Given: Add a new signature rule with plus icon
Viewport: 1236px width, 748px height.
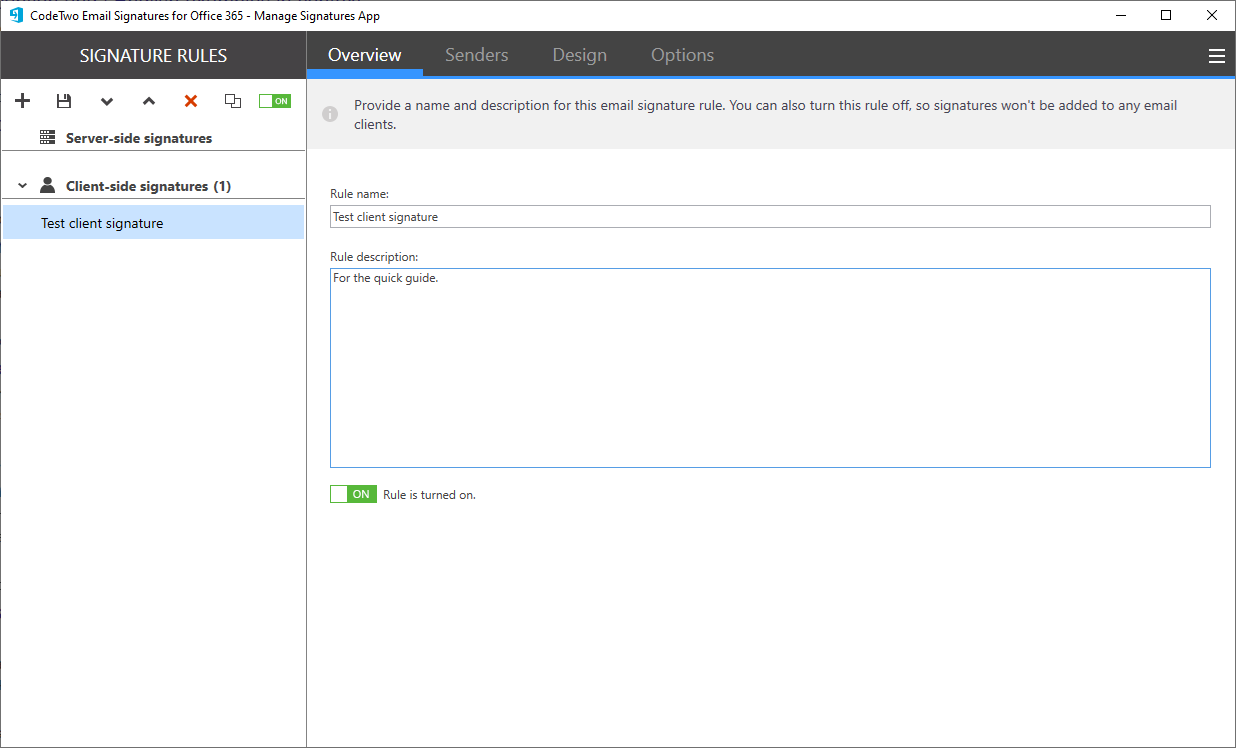Looking at the screenshot, I should tap(23, 101).
